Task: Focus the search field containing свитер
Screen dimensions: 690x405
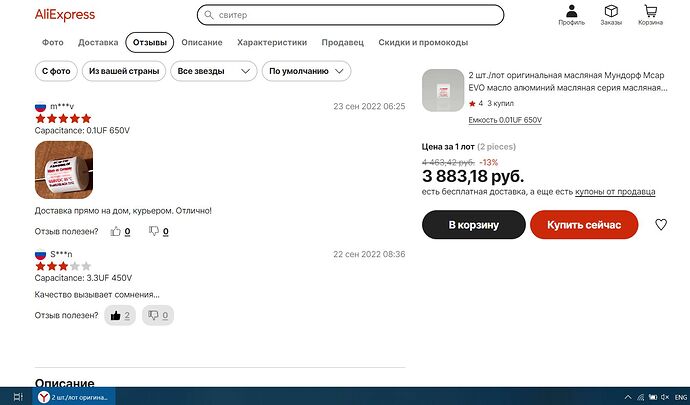Action: click(350, 15)
